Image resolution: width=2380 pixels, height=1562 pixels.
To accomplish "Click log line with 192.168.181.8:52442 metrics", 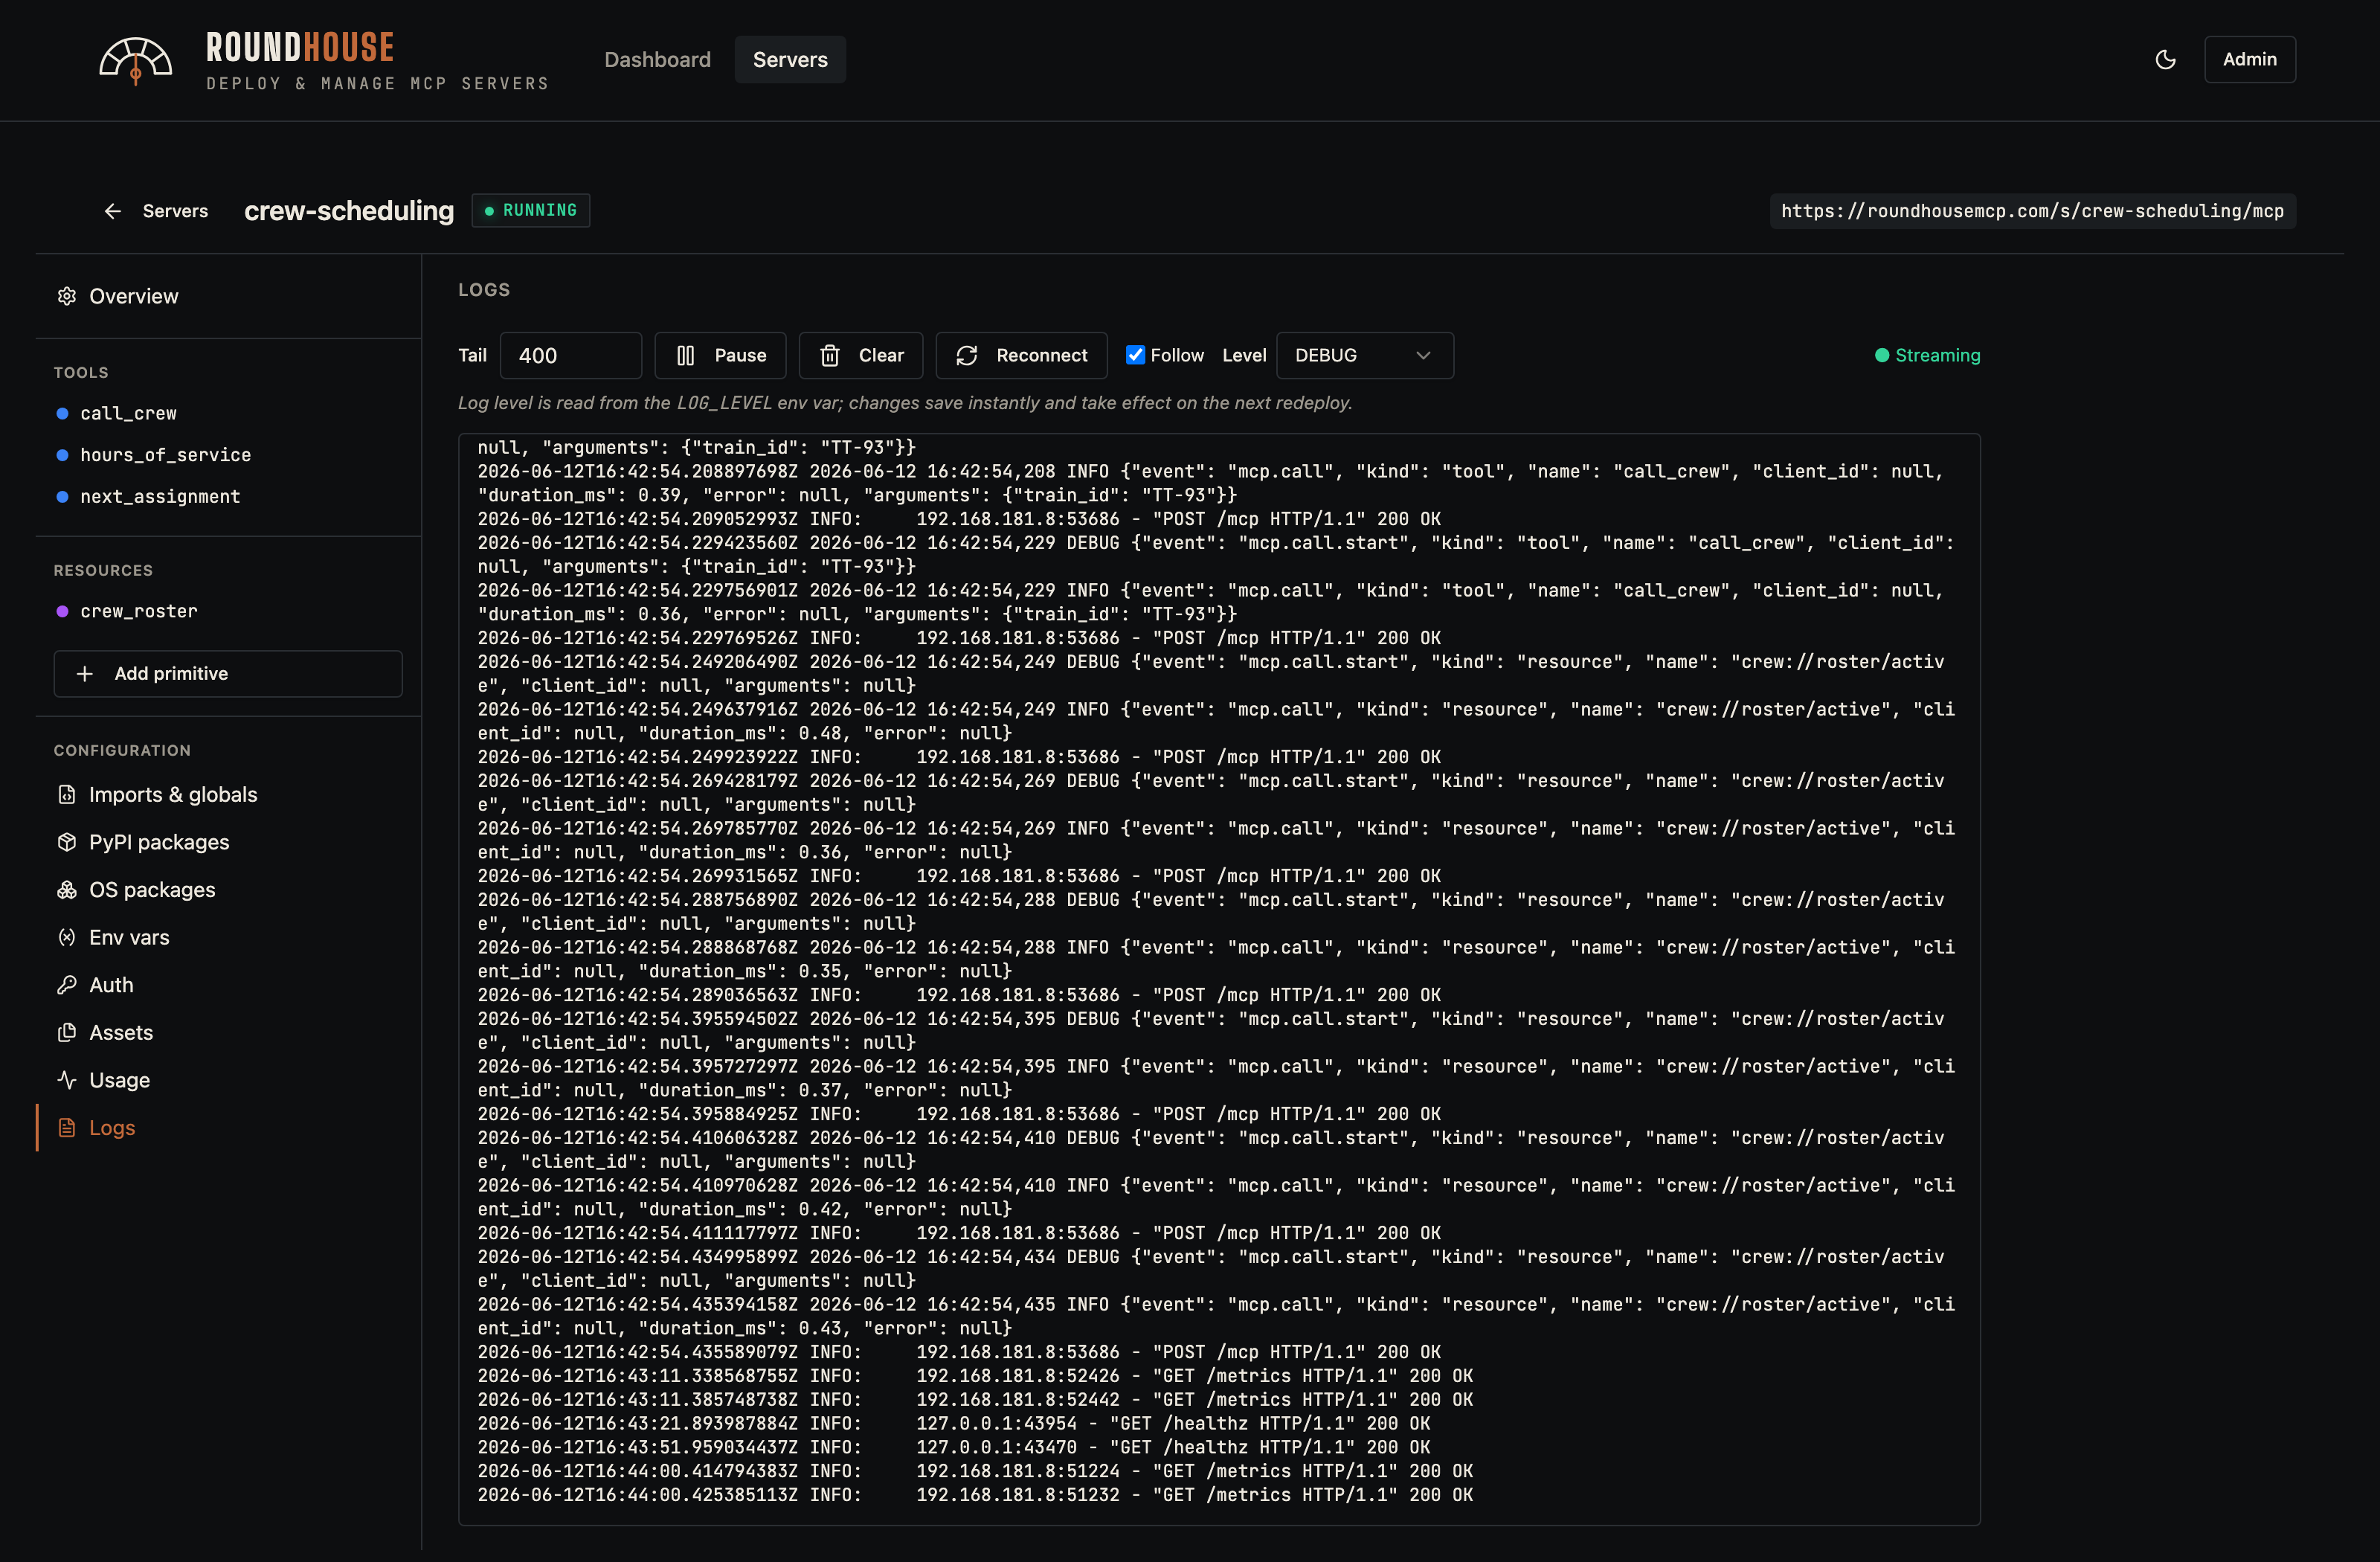I will [x=975, y=1400].
